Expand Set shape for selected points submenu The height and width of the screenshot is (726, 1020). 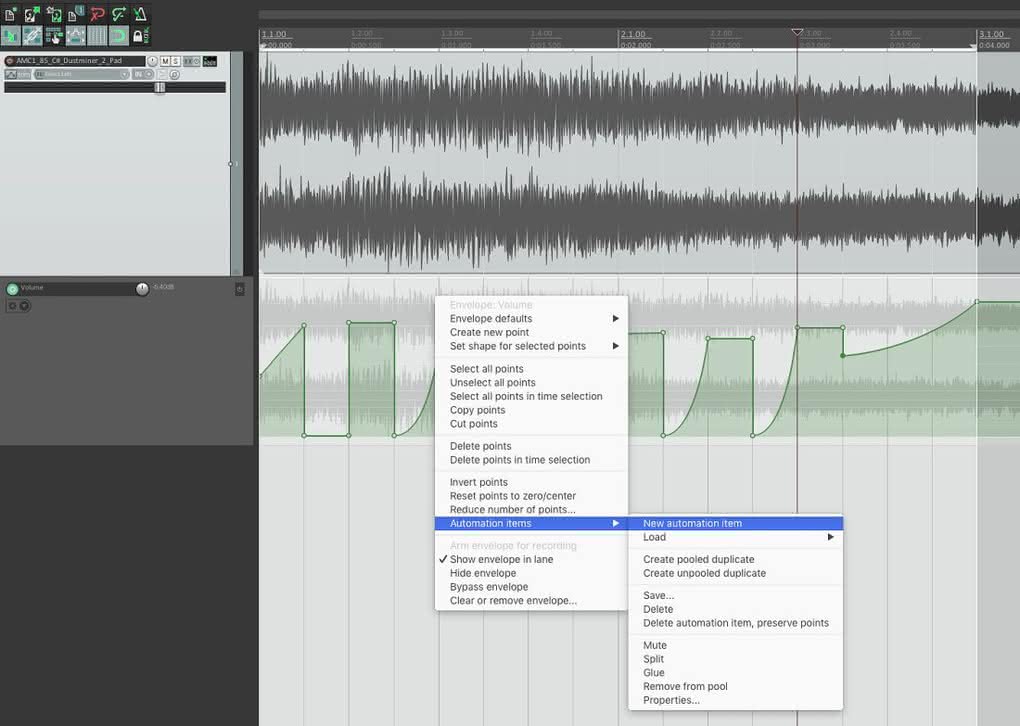point(531,346)
